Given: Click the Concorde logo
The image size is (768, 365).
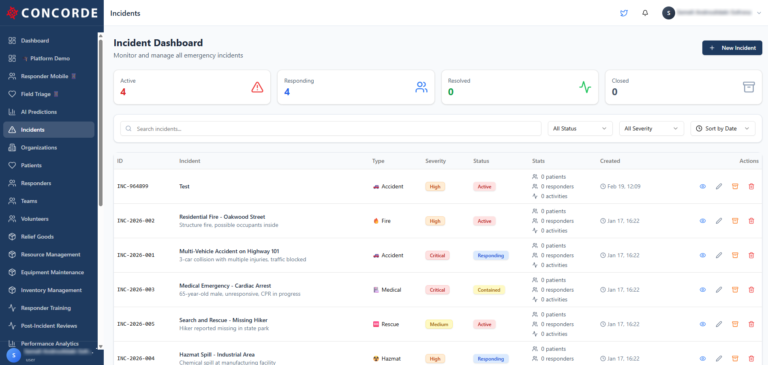Looking at the screenshot, I should coord(51,13).
